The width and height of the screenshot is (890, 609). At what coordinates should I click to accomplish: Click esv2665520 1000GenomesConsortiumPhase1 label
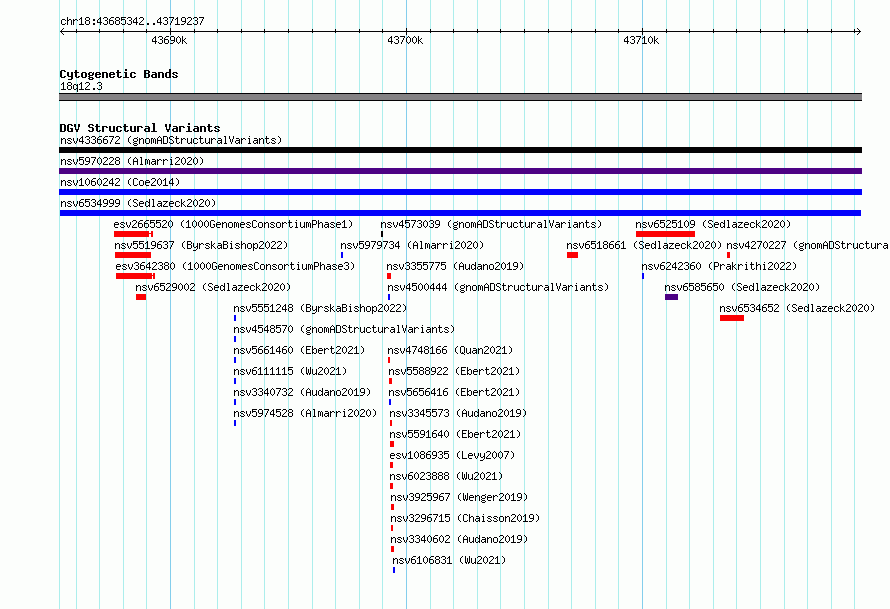(x=233, y=224)
